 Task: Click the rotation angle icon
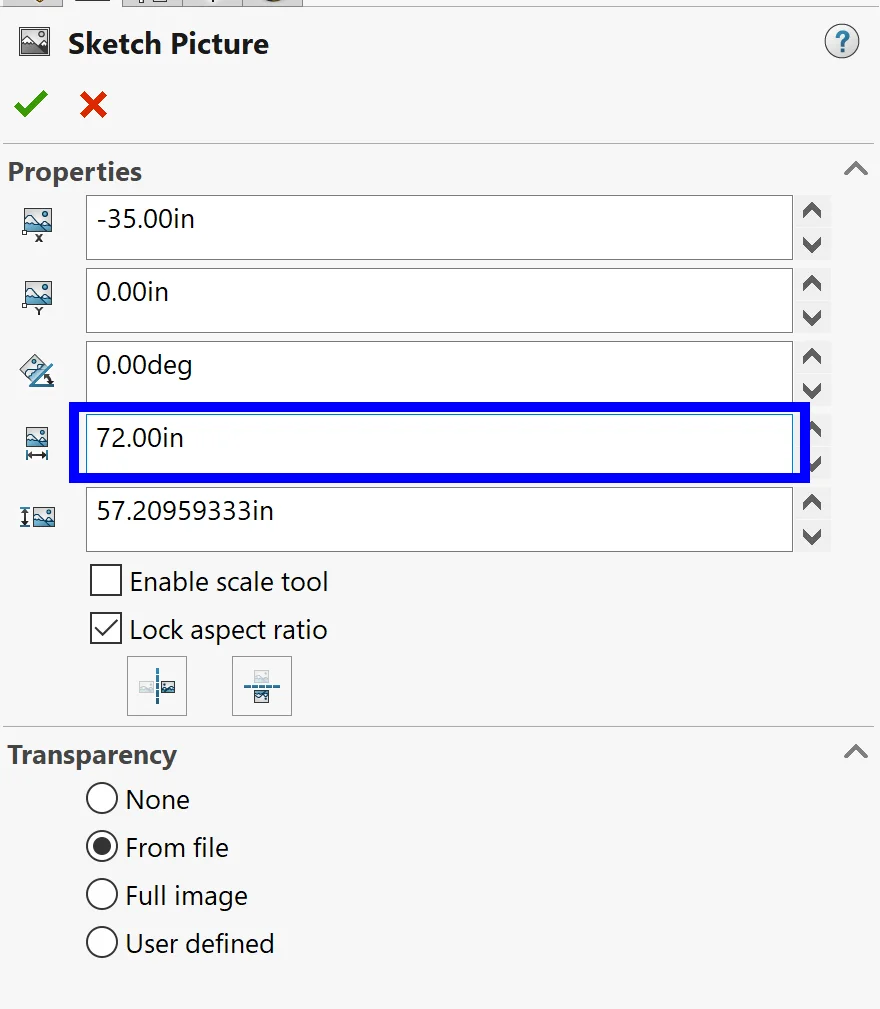(x=37, y=372)
